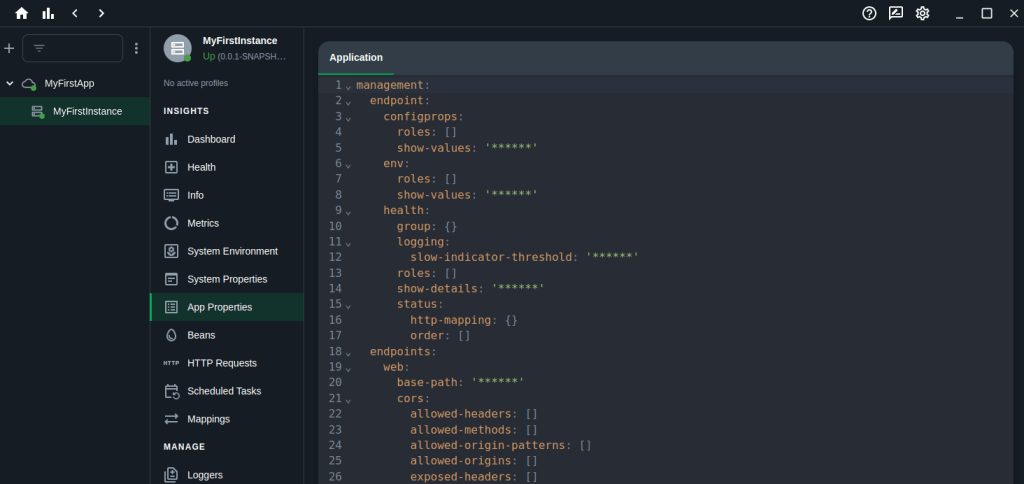Select the Application tab
The image size is (1024, 484).
point(356,58)
